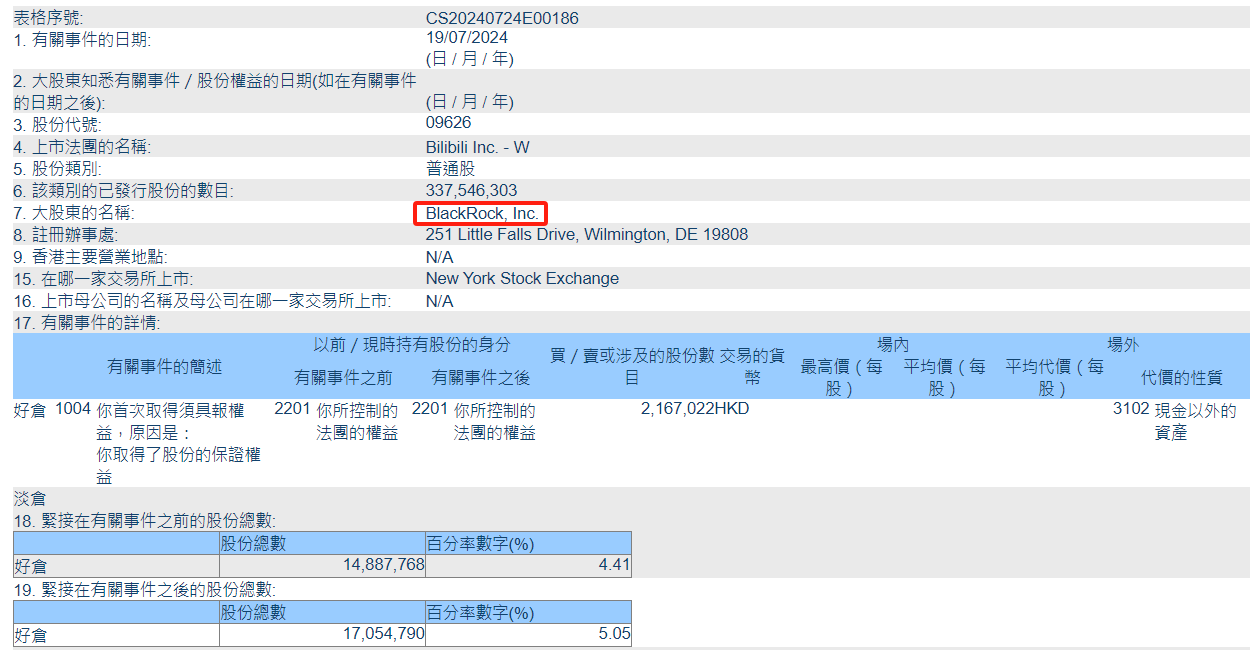Select the after-event shares total 17,054,790

(x=384, y=634)
